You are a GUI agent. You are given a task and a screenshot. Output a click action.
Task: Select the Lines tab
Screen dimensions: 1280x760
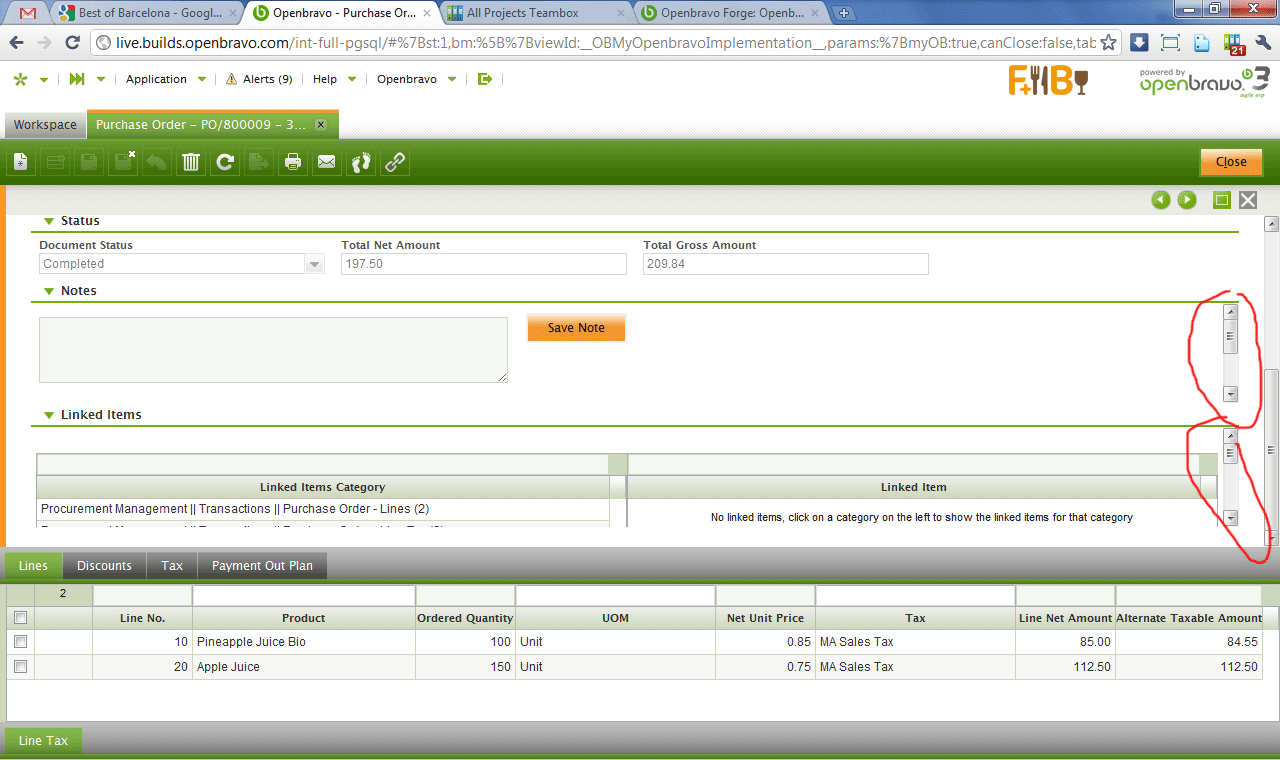tap(33, 566)
